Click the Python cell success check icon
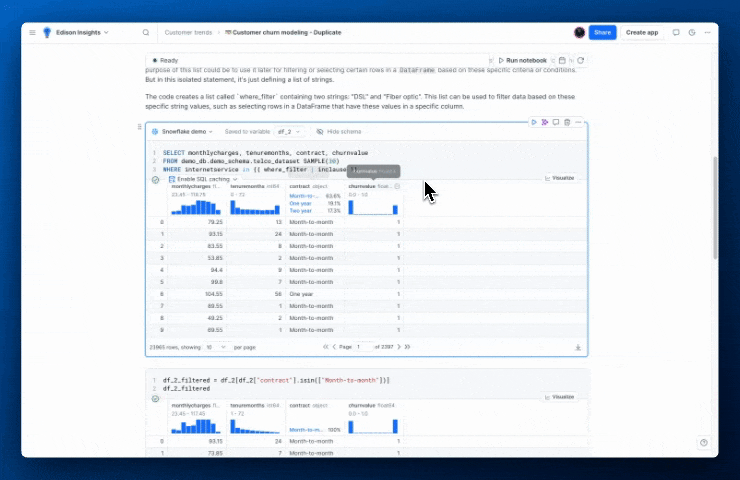This screenshot has width=740, height=480. [x=155, y=399]
